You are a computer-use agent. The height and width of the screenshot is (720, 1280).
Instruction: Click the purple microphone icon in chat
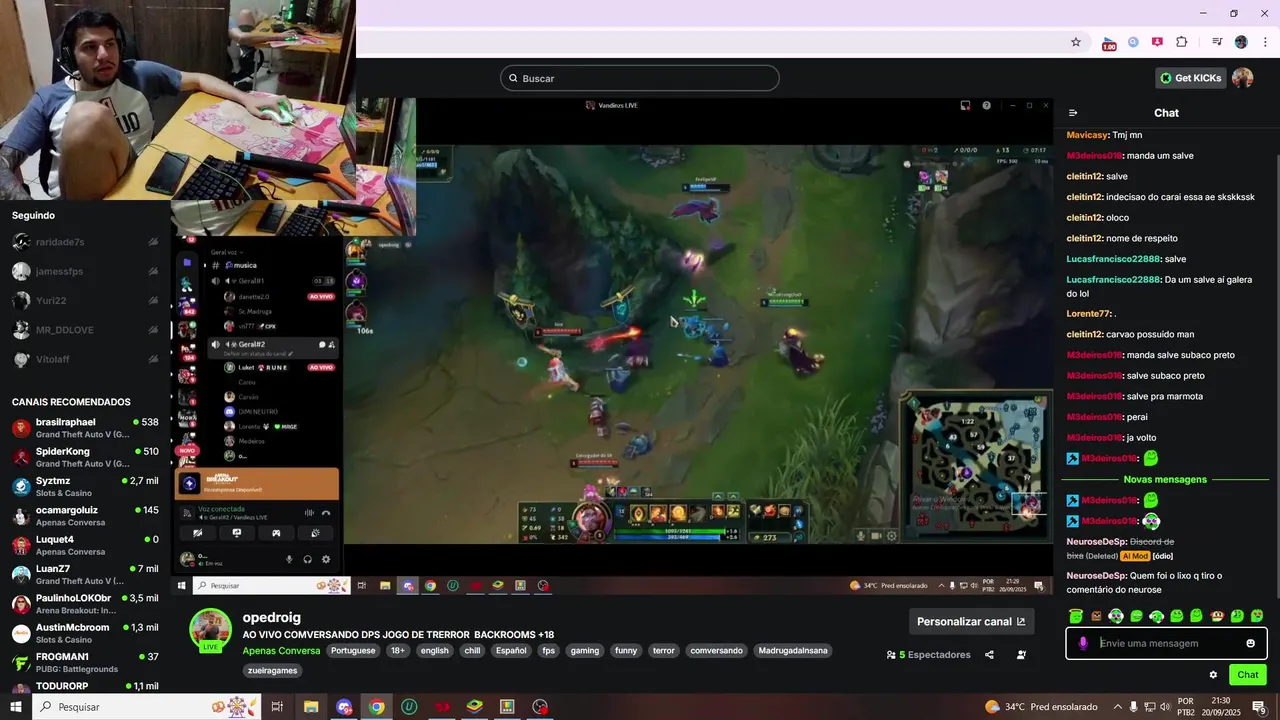pyautogui.click(x=1083, y=643)
